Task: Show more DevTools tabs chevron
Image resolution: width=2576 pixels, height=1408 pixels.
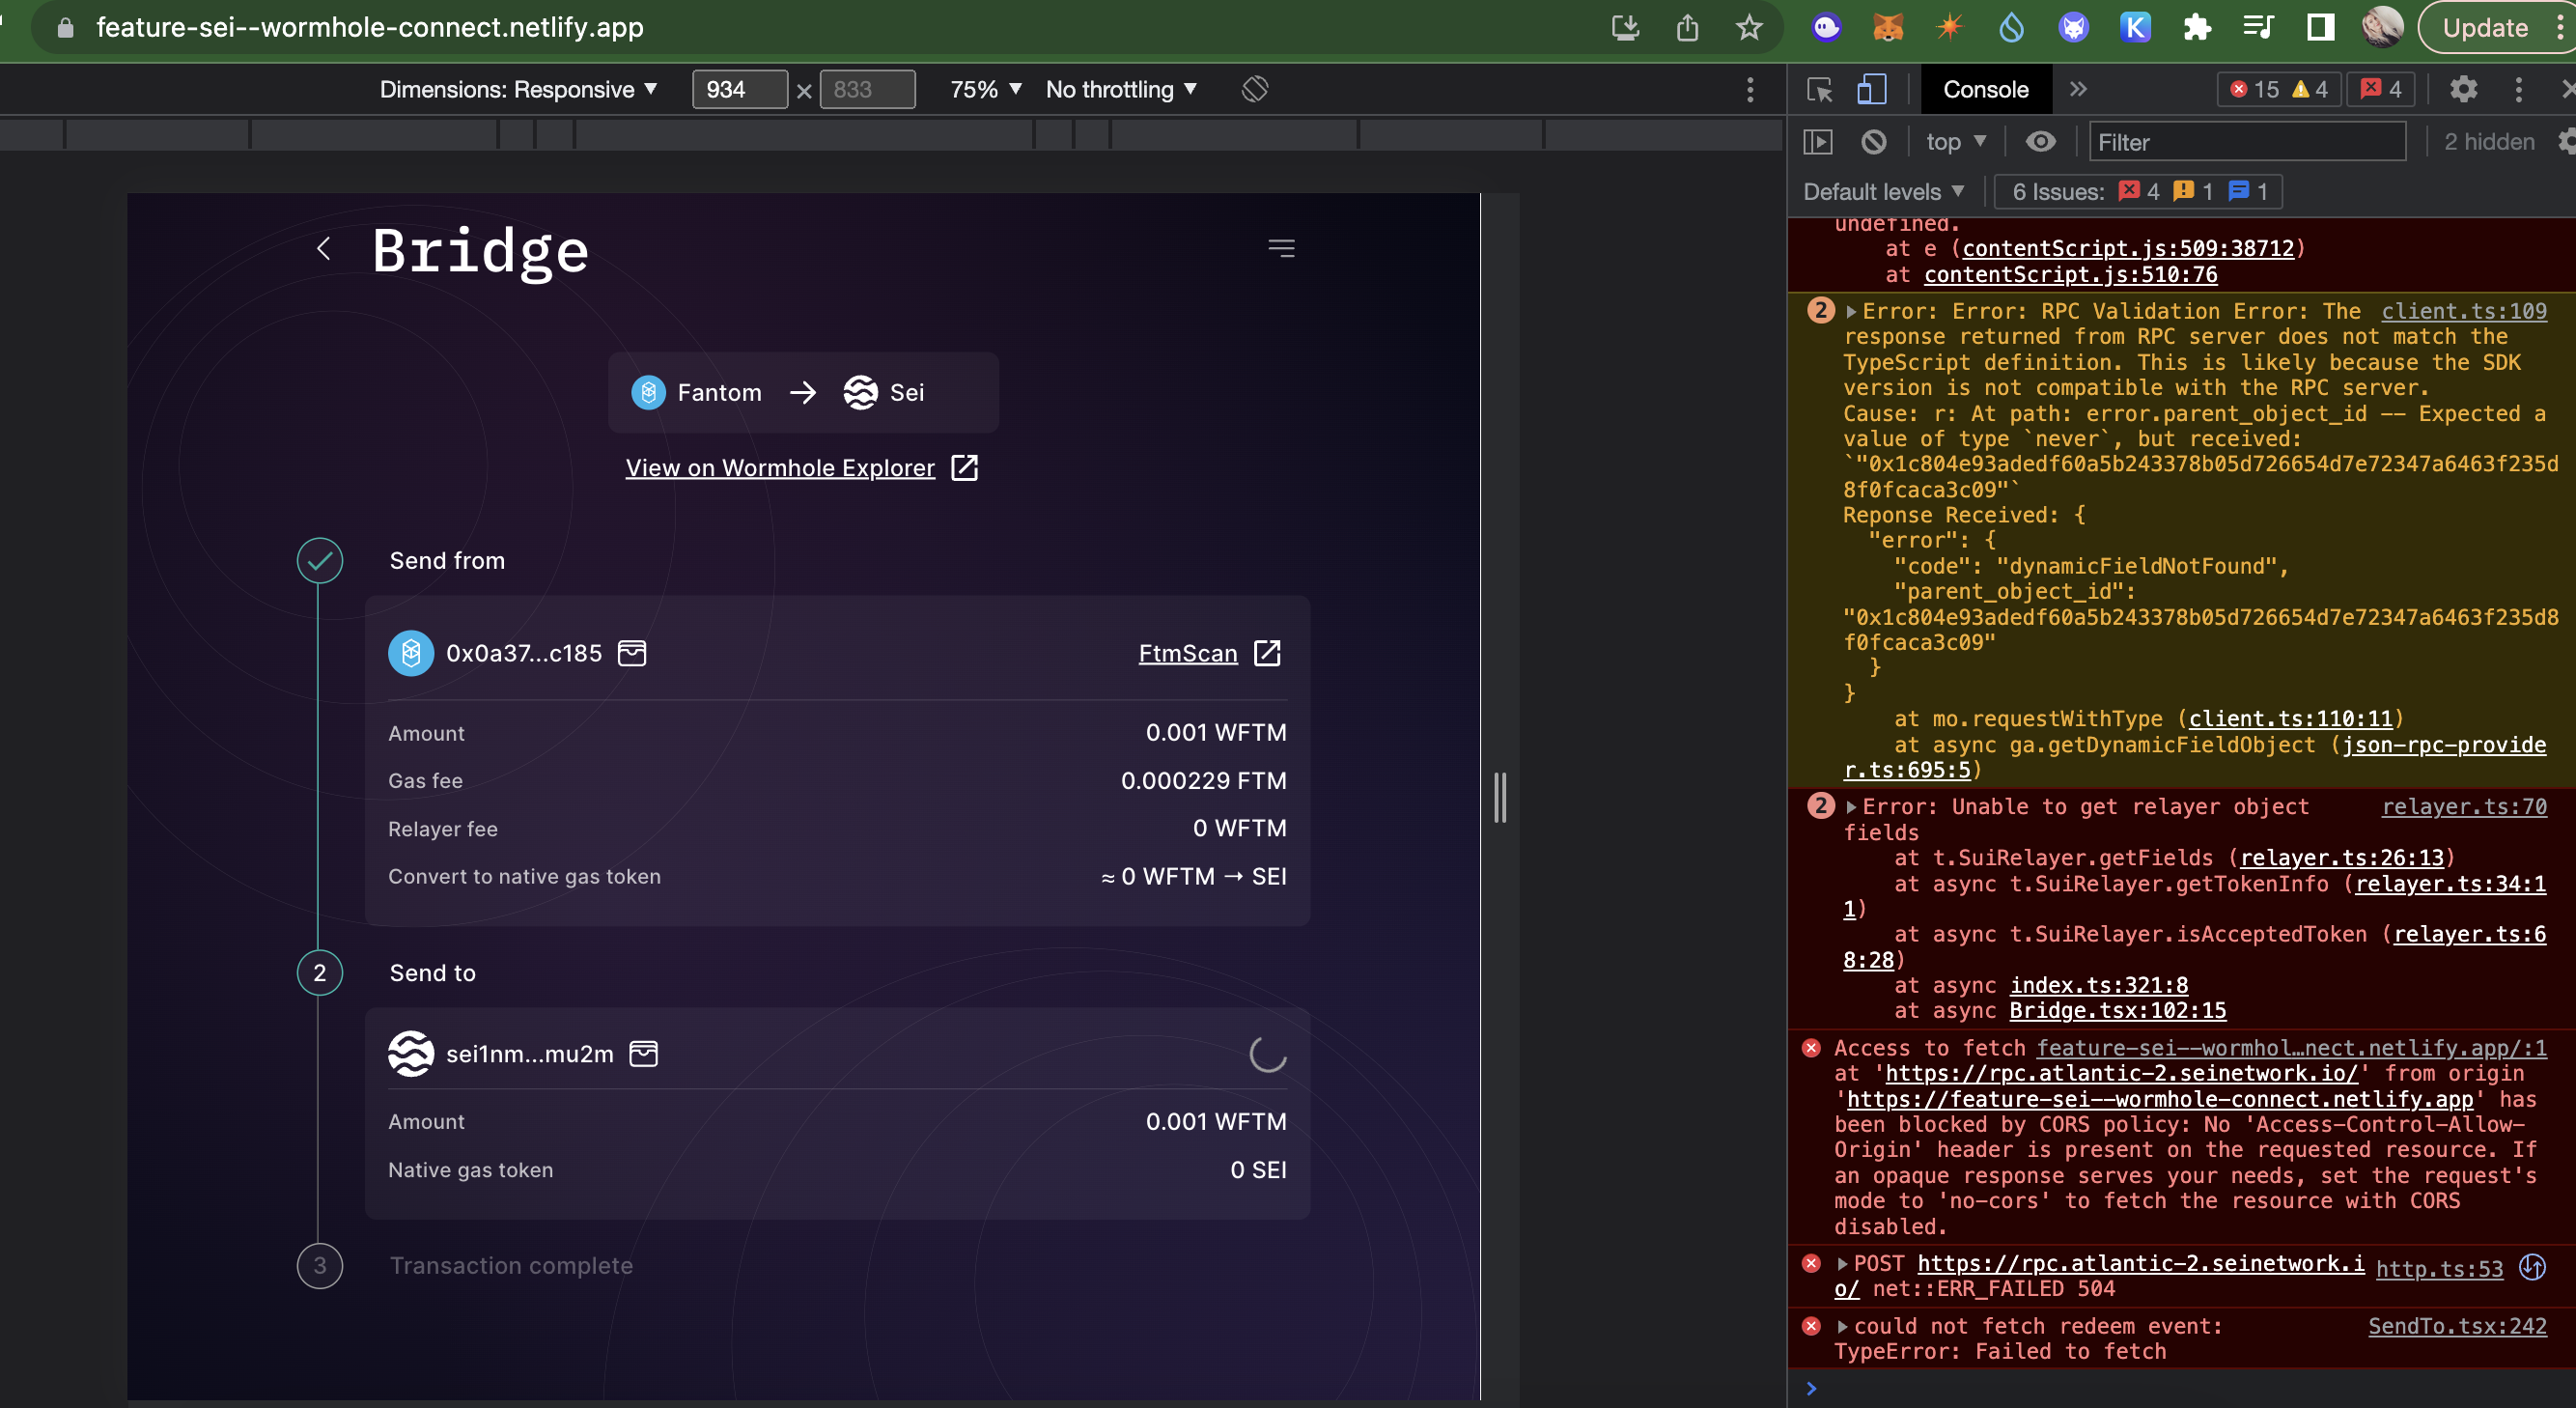Action: tap(2078, 90)
